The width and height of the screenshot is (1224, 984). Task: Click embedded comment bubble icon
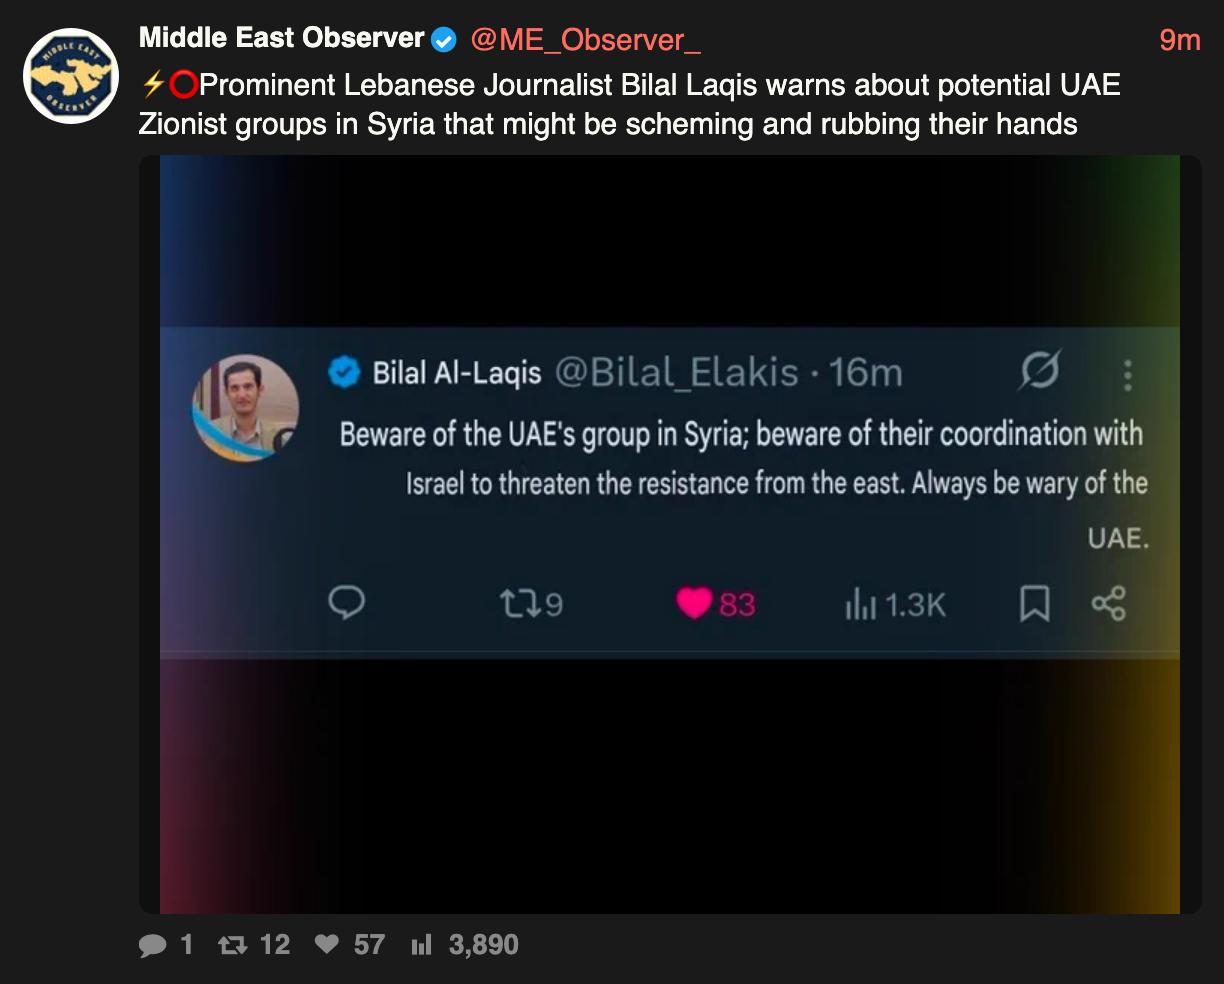pyautogui.click(x=346, y=603)
